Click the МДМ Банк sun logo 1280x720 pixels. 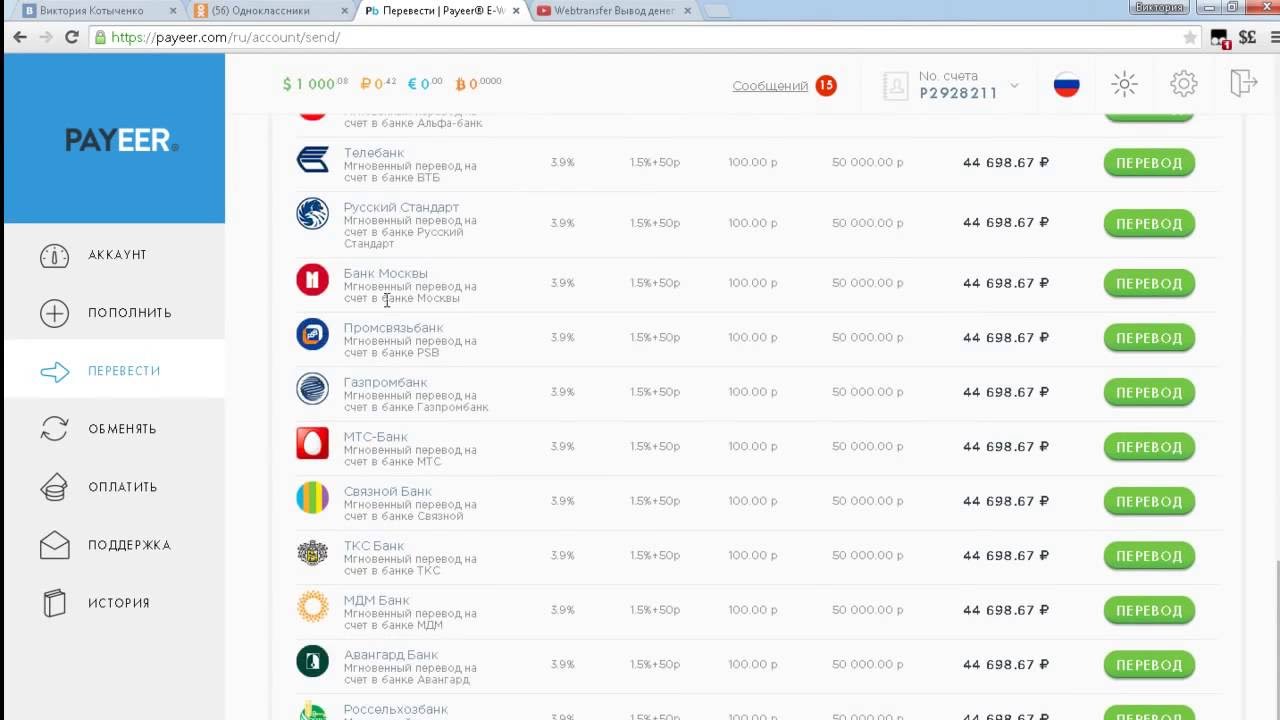pyautogui.click(x=312, y=606)
